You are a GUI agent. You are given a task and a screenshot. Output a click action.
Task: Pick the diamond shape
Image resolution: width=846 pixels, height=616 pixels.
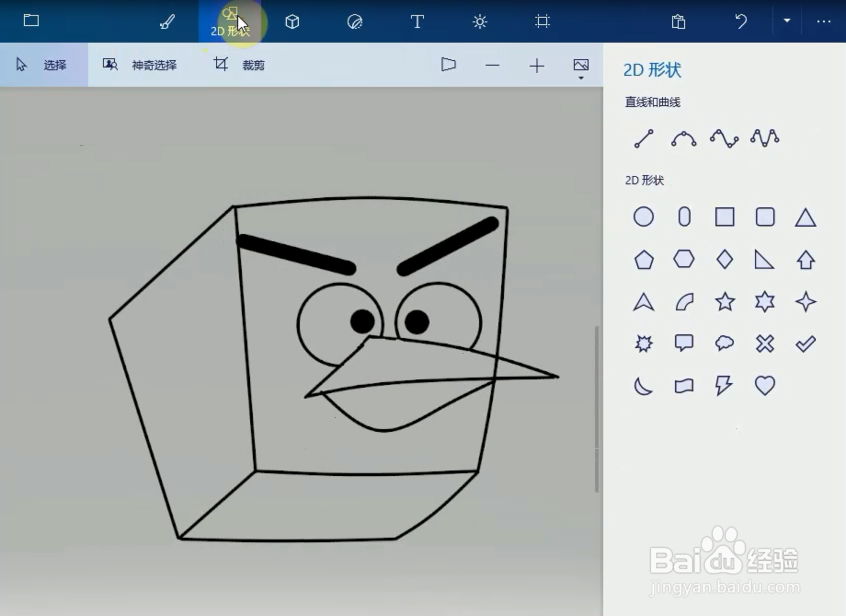pos(725,259)
